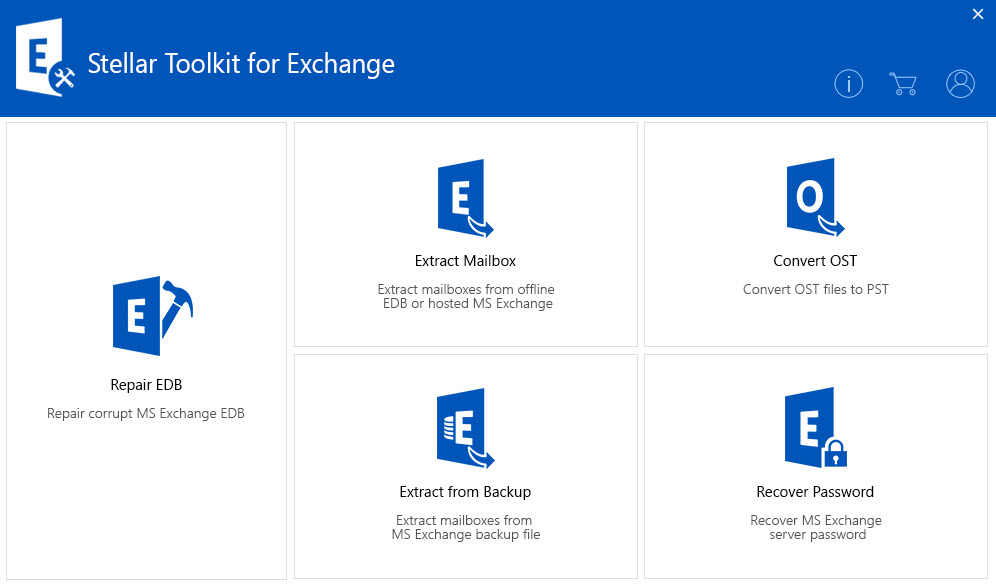Click the Stellar Toolkit logo in header

[x=46, y=62]
